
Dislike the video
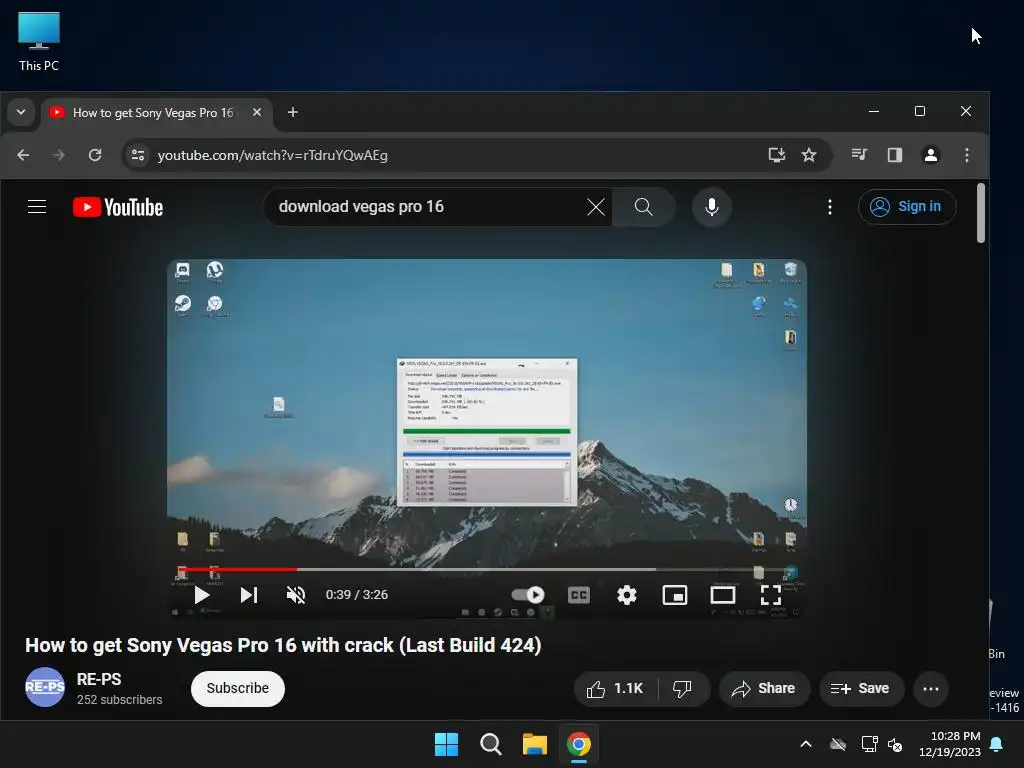coord(682,688)
